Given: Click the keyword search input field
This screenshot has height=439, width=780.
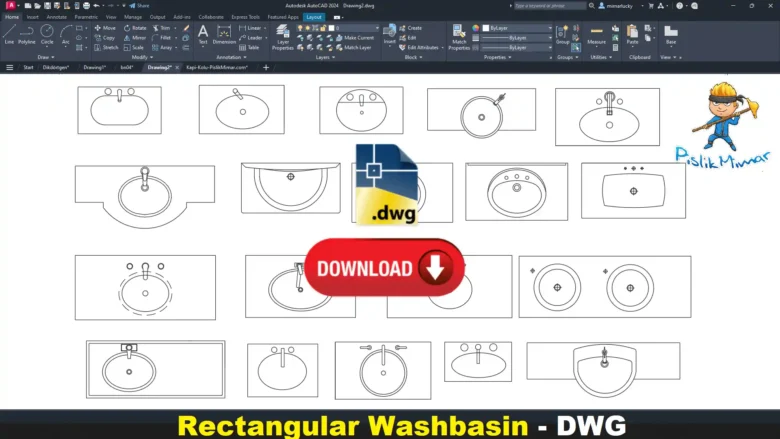Looking at the screenshot, I should pyautogui.click(x=550, y=6).
